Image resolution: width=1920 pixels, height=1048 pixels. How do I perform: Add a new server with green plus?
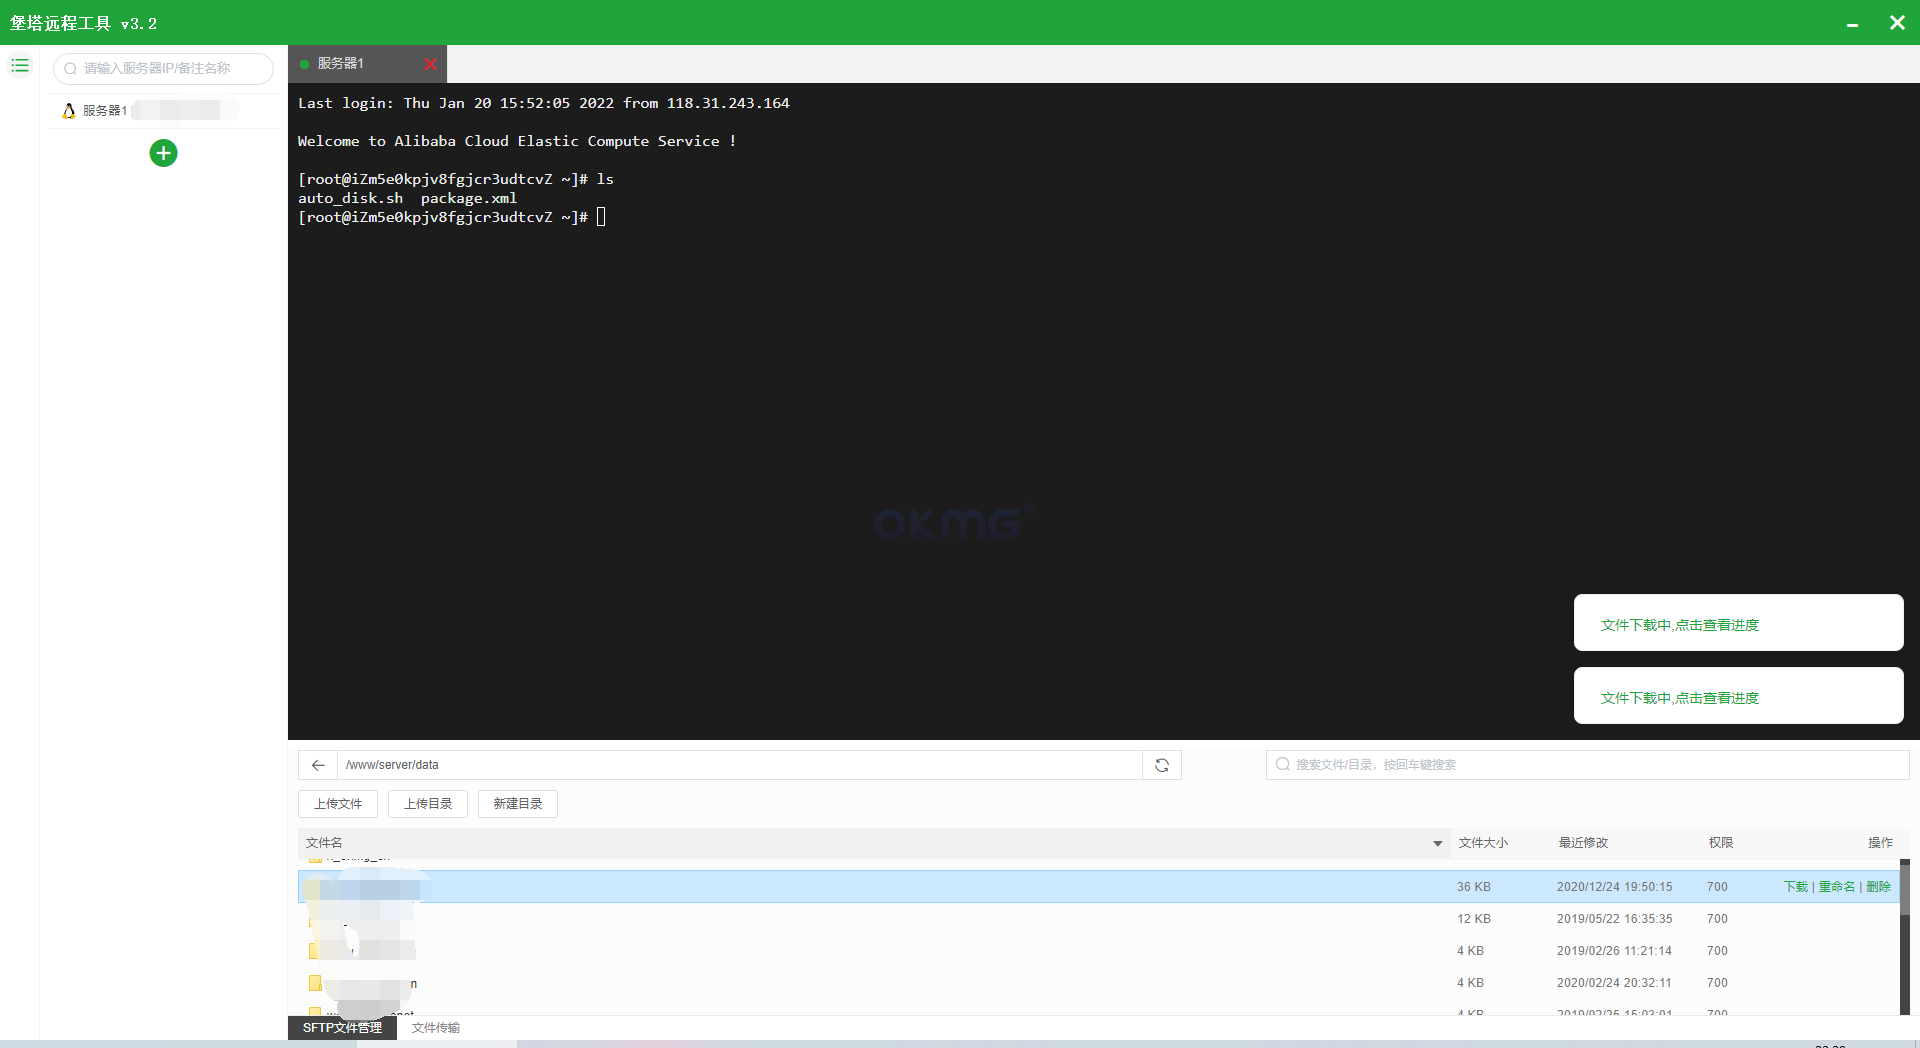(x=163, y=153)
